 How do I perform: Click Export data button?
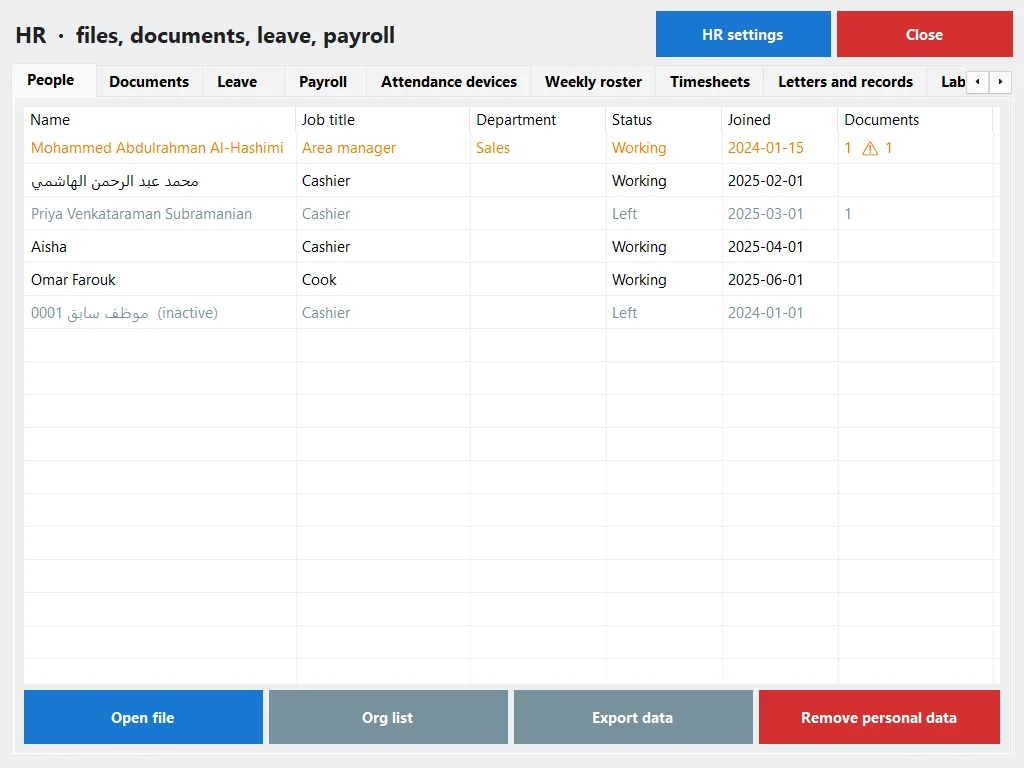633,717
